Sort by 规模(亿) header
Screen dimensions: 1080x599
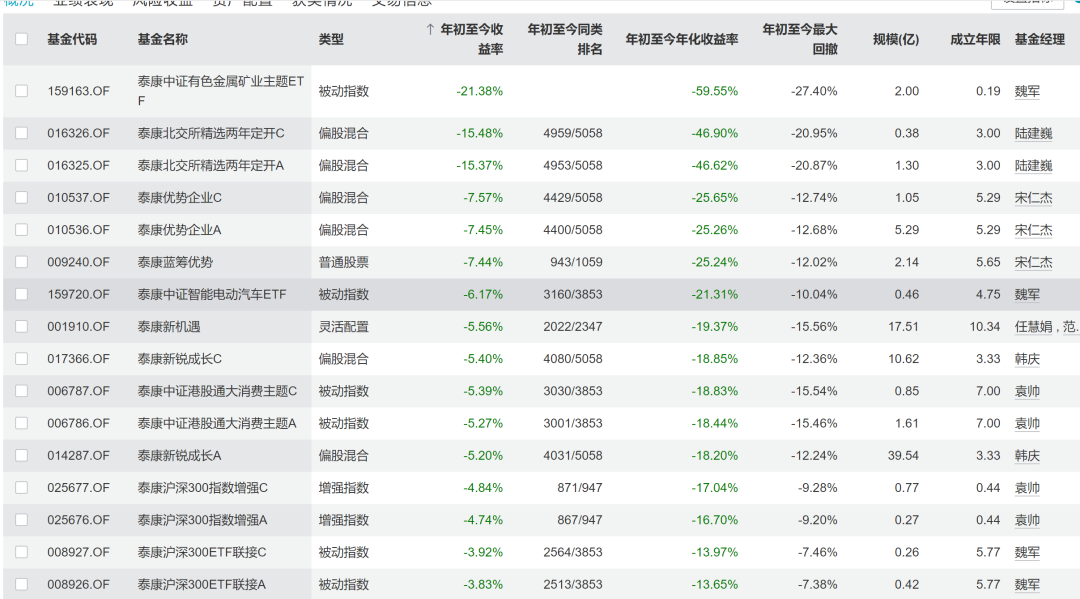coord(895,39)
